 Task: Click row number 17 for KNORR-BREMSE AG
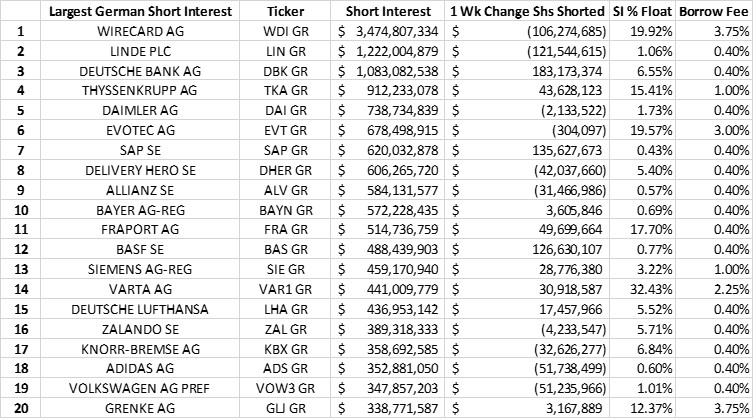(18, 344)
